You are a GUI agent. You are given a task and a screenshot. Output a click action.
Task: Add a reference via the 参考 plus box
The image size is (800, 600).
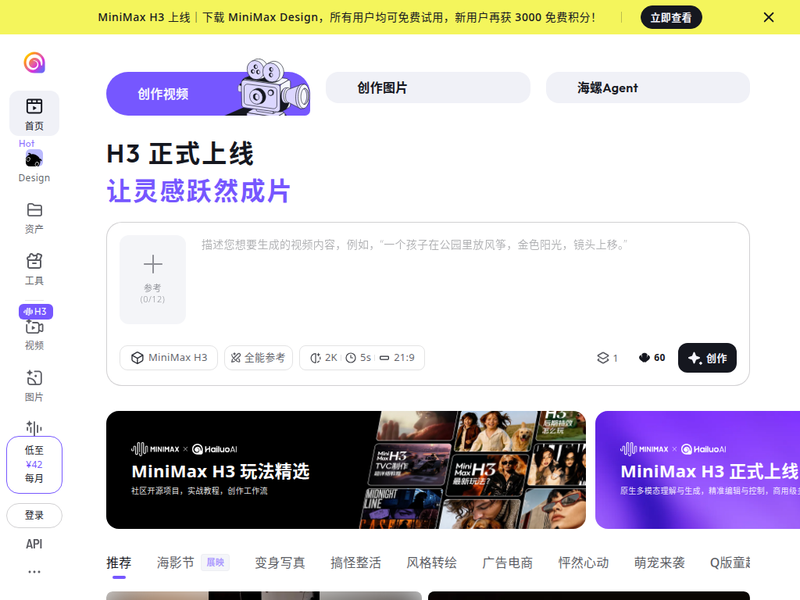point(153,279)
